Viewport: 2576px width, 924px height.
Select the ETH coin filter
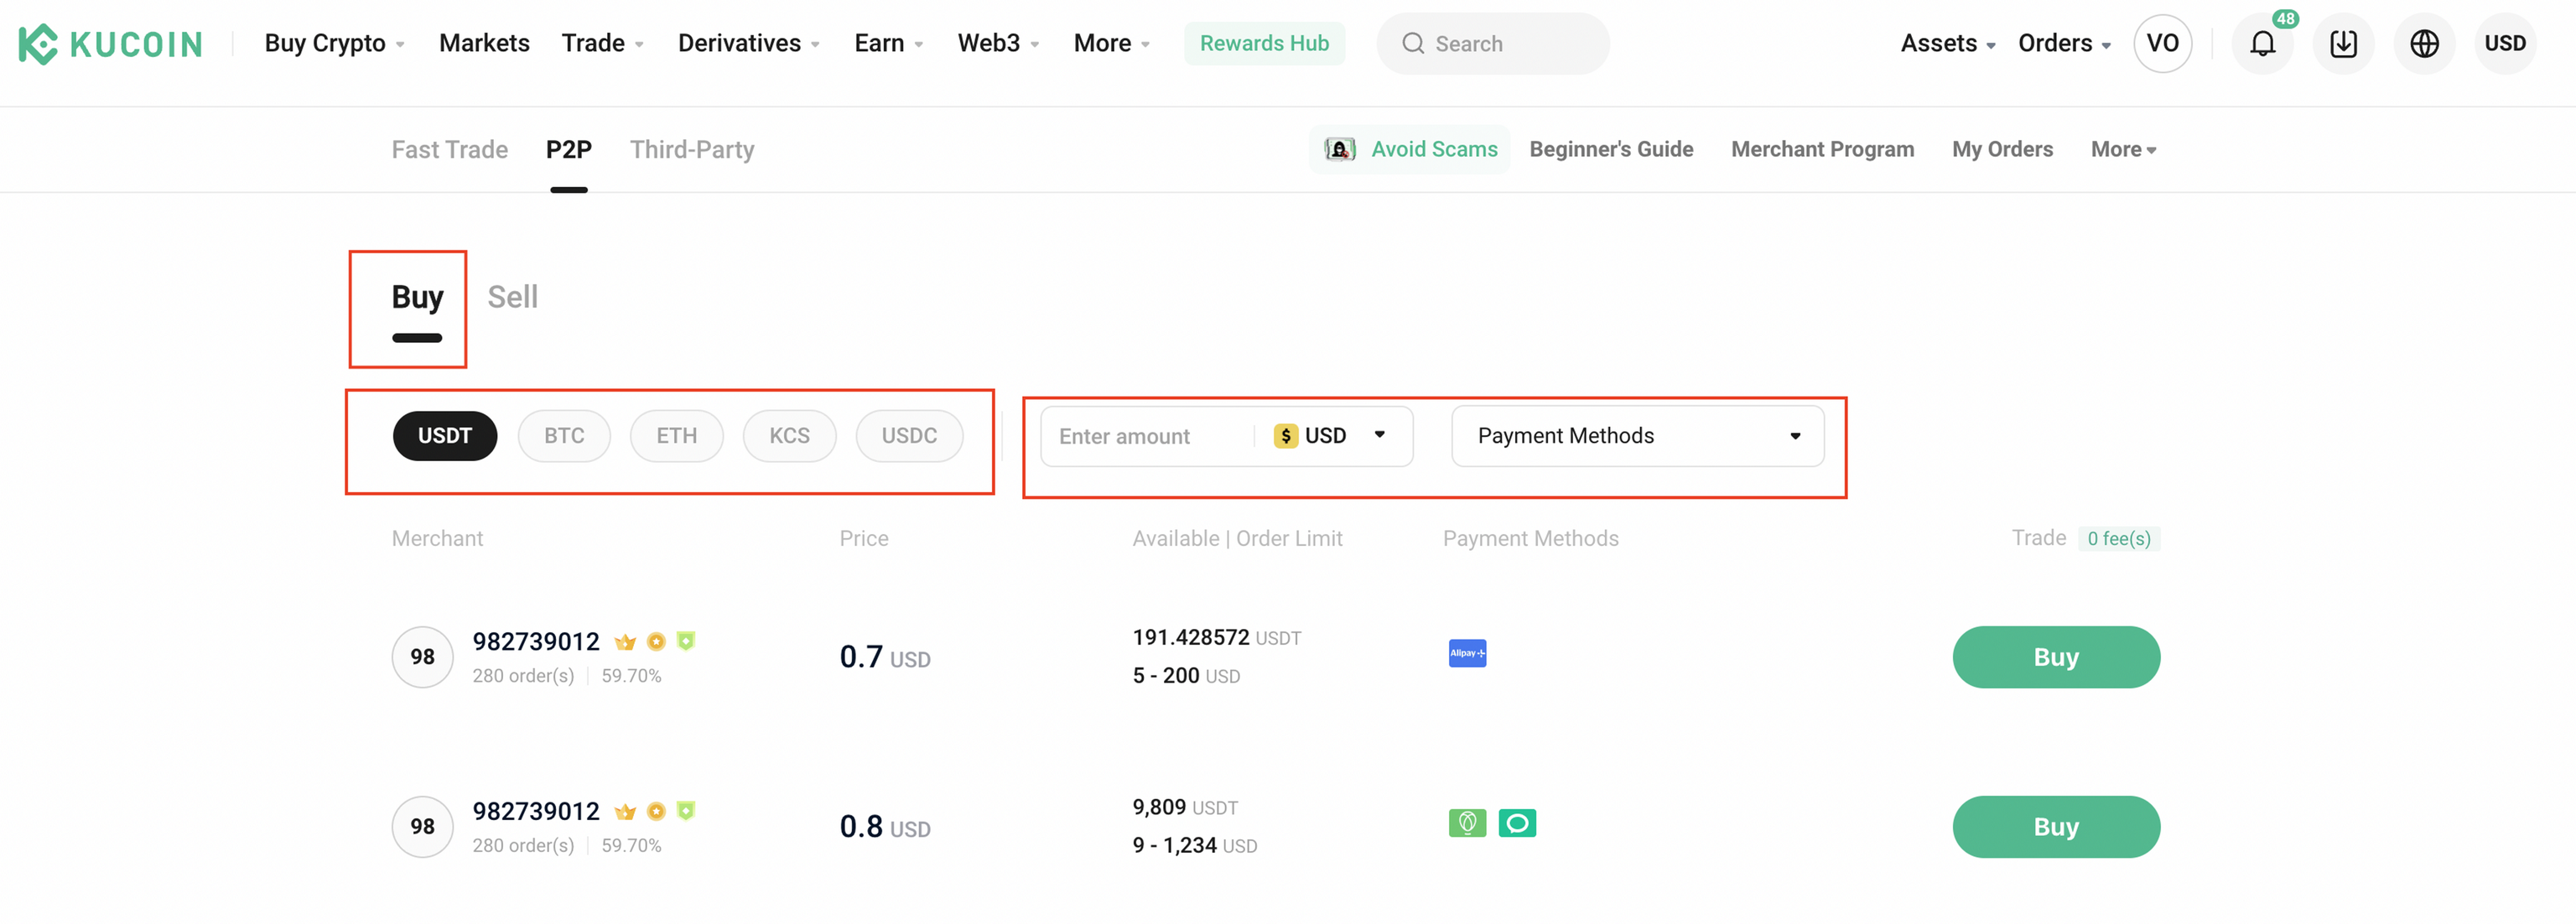pyautogui.click(x=677, y=436)
